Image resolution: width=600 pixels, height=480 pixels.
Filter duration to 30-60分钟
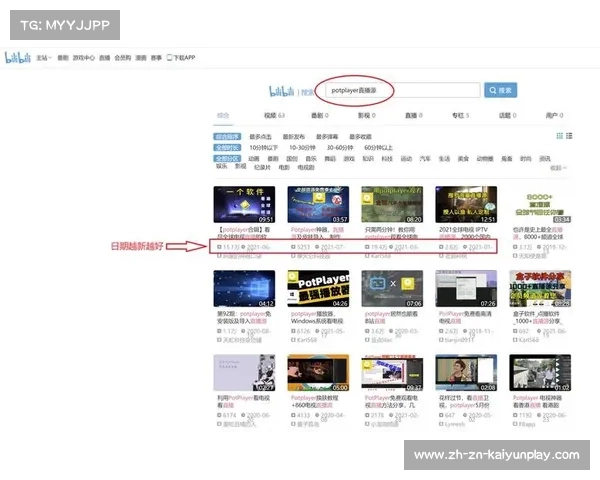[340, 148]
